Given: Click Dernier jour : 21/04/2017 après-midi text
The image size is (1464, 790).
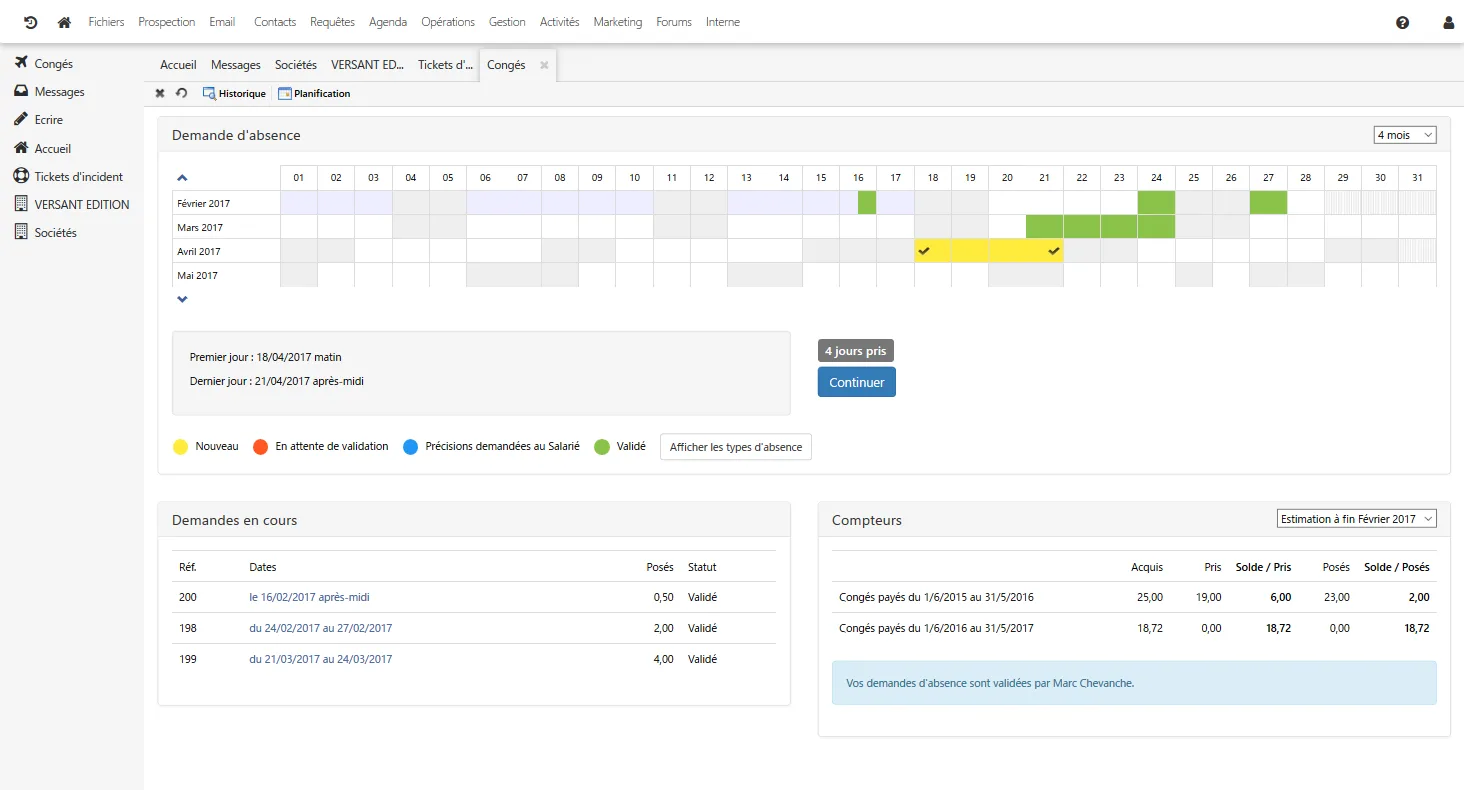Looking at the screenshot, I should [x=277, y=381].
